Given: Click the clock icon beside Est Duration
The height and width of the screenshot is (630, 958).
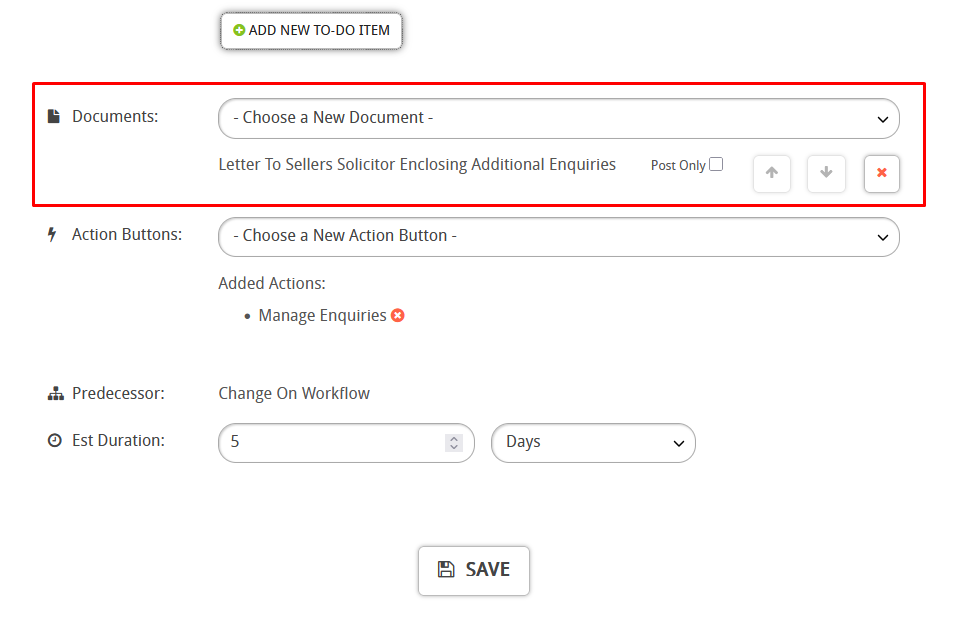Looking at the screenshot, I should coord(55,440).
